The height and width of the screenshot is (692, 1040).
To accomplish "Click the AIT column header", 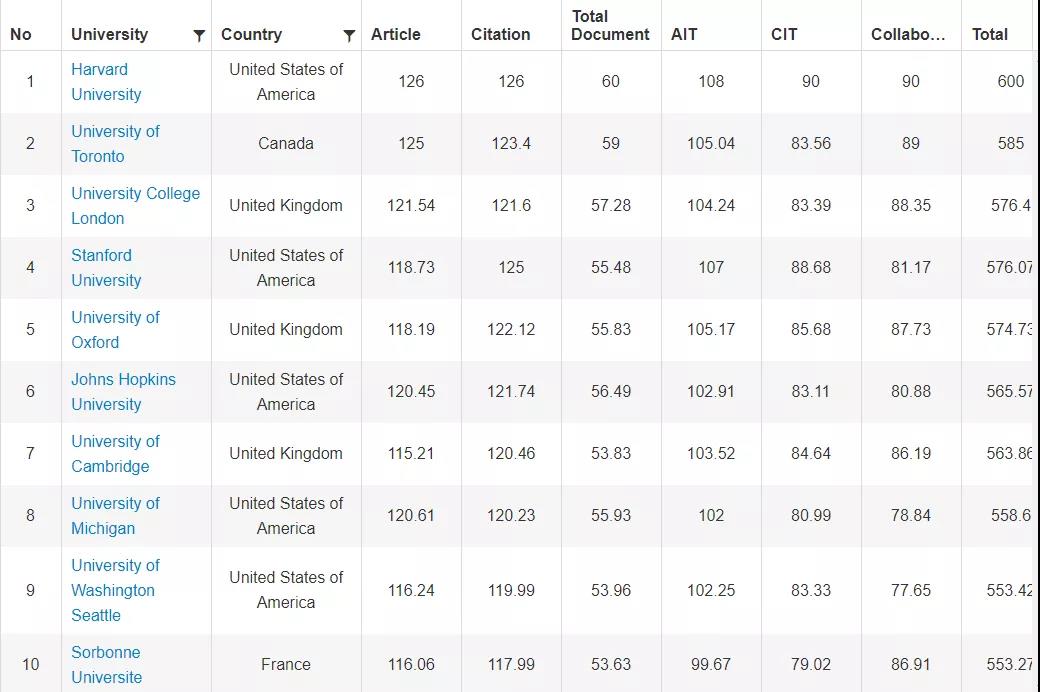I will 684,35.
